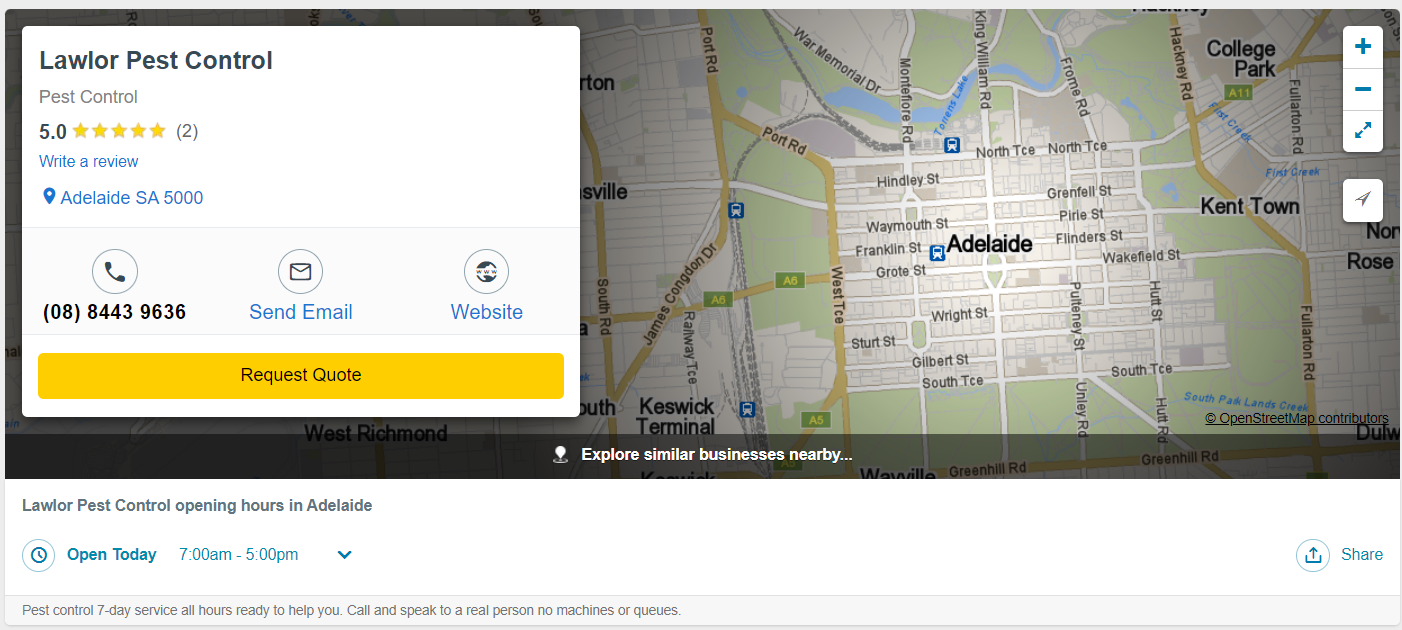Click the station marker above James Congdon Dr
The image size is (1402, 630).
736,210
